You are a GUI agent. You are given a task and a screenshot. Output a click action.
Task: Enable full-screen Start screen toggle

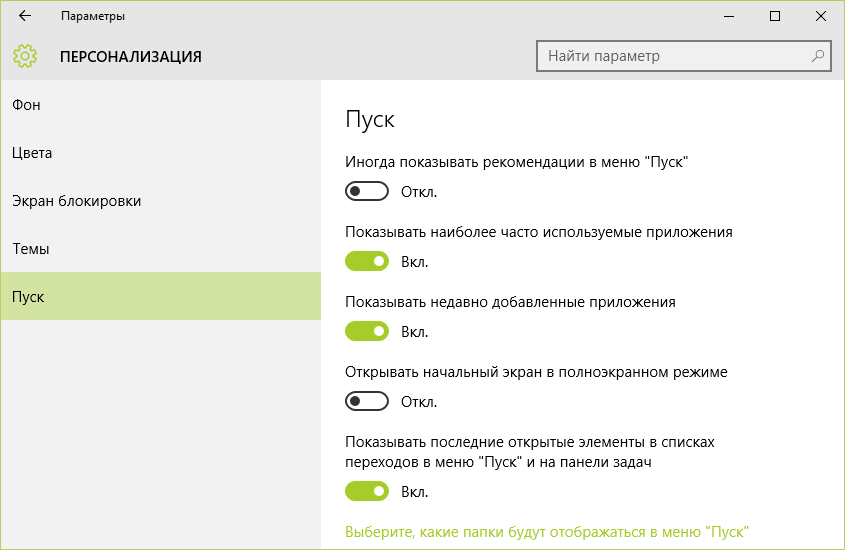pos(366,401)
